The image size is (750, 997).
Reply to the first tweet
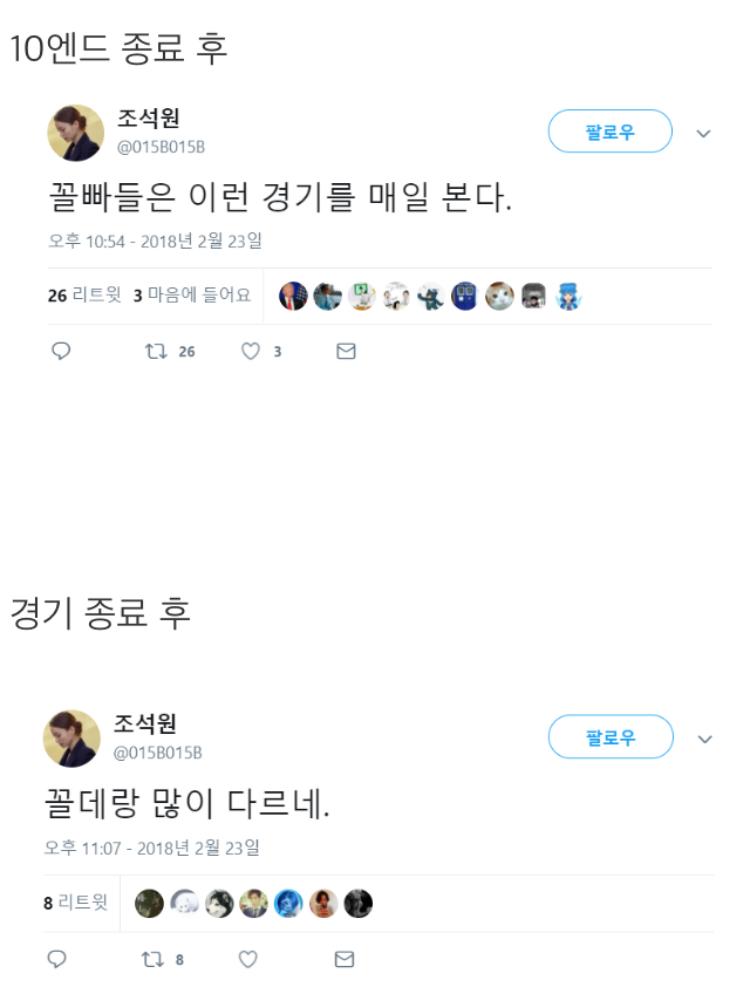60,351
